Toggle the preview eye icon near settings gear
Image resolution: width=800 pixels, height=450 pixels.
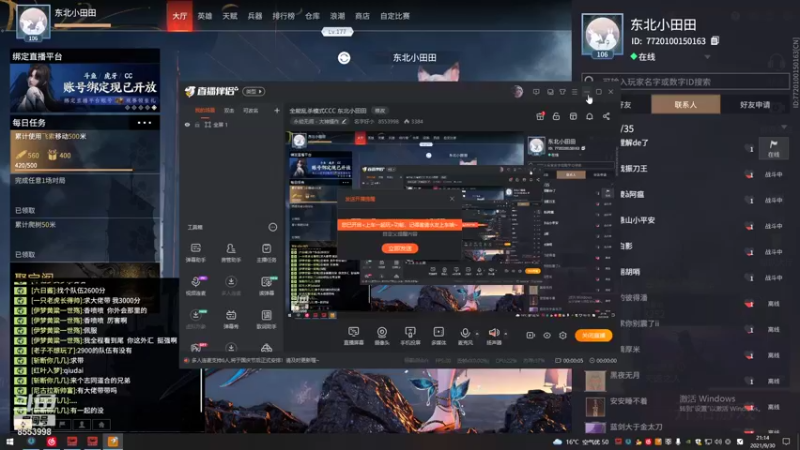coord(546,335)
